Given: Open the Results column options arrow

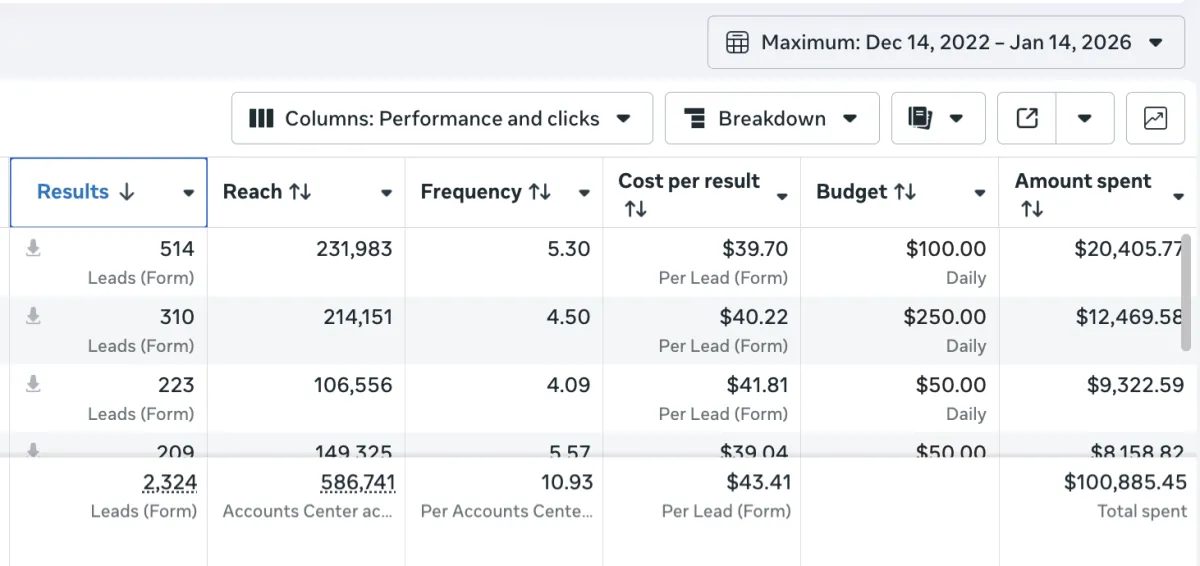Looking at the screenshot, I should pos(188,193).
